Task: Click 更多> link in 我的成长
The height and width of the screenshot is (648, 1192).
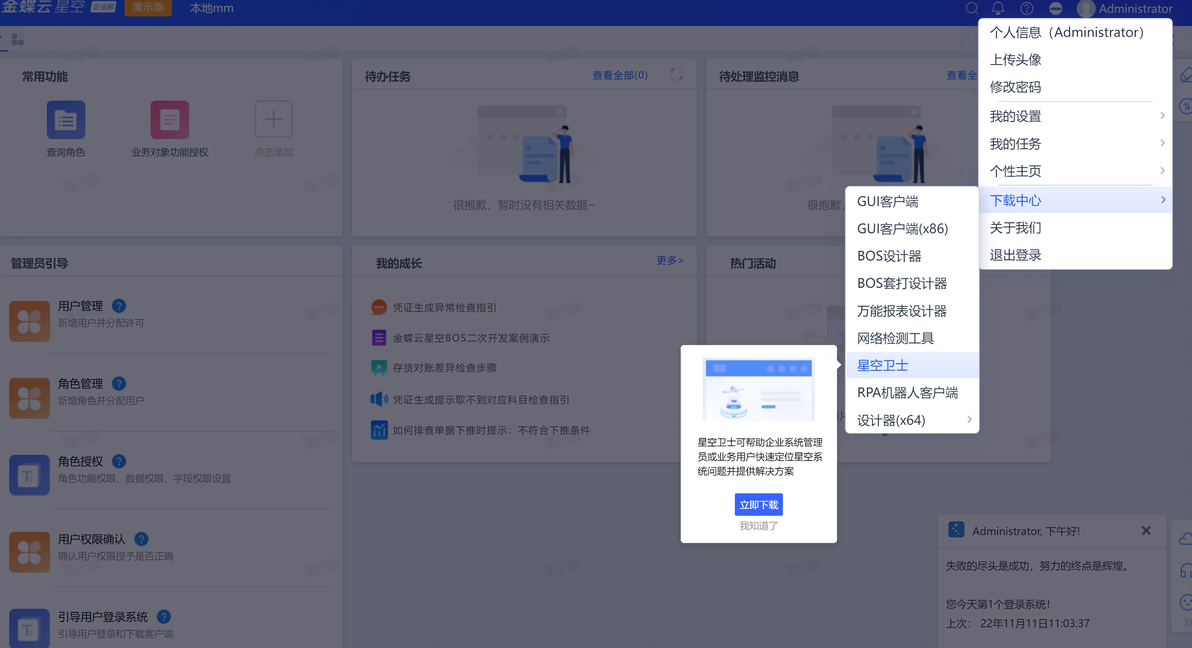Action: [670, 260]
